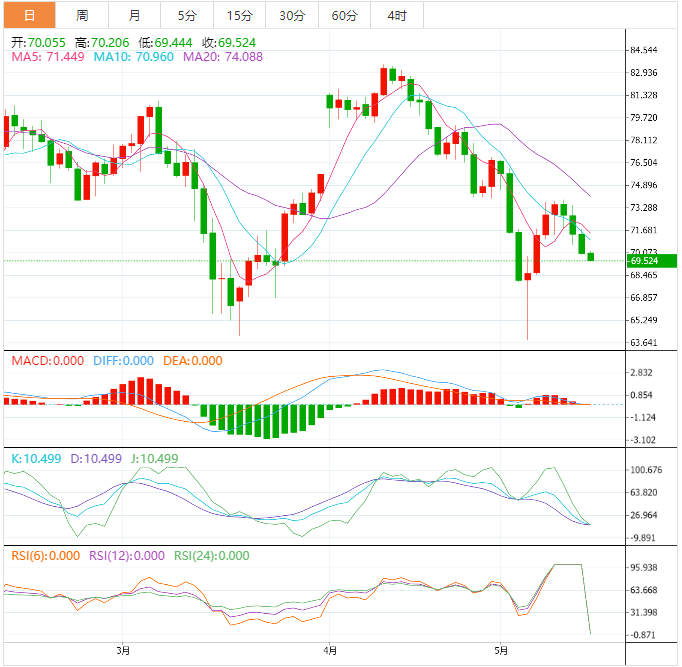Open the 60分 timeframe tab
682x667 pixels.
tap(344, 15)
